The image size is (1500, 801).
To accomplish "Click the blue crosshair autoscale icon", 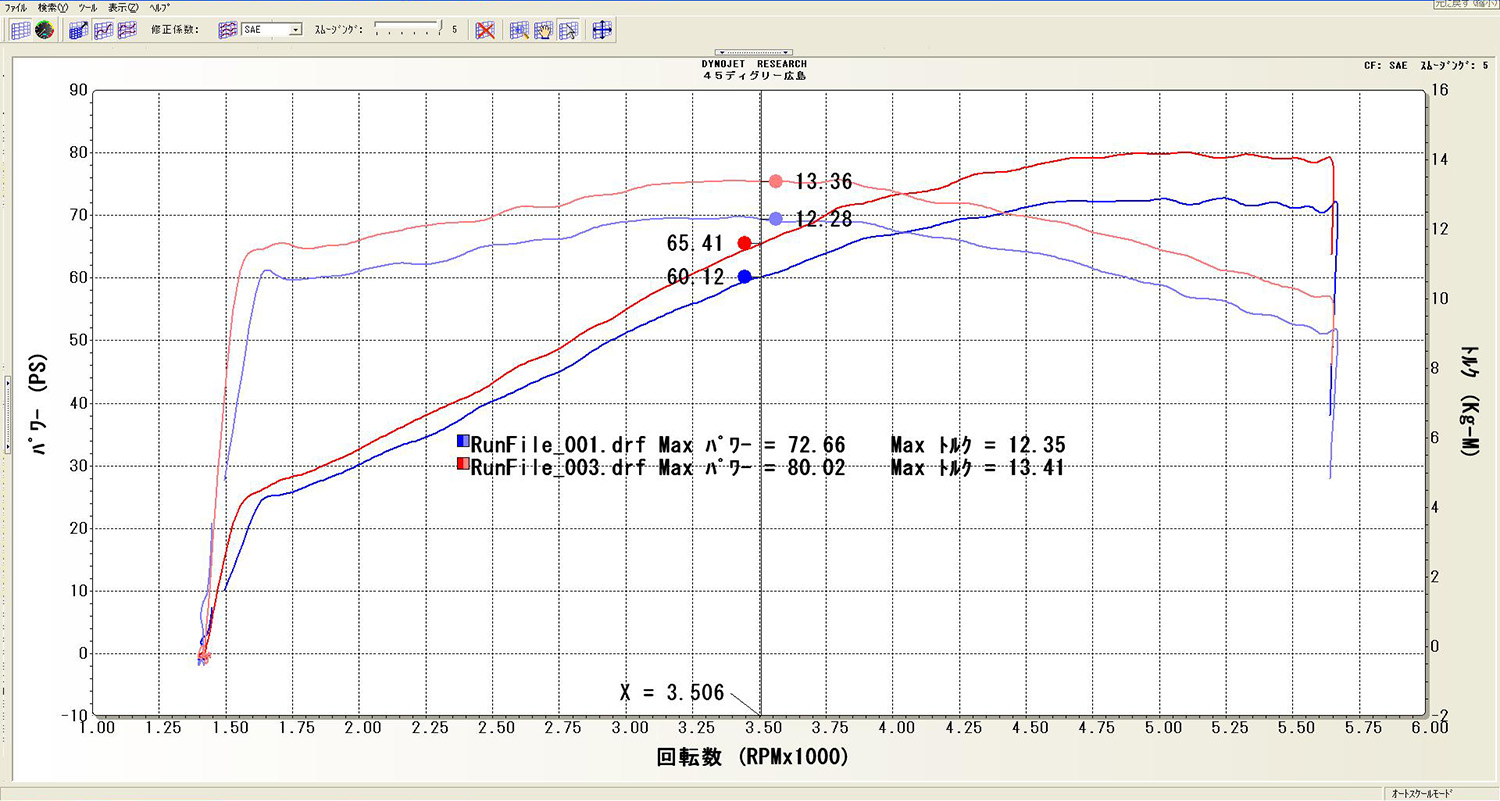I will coord(602,30).
